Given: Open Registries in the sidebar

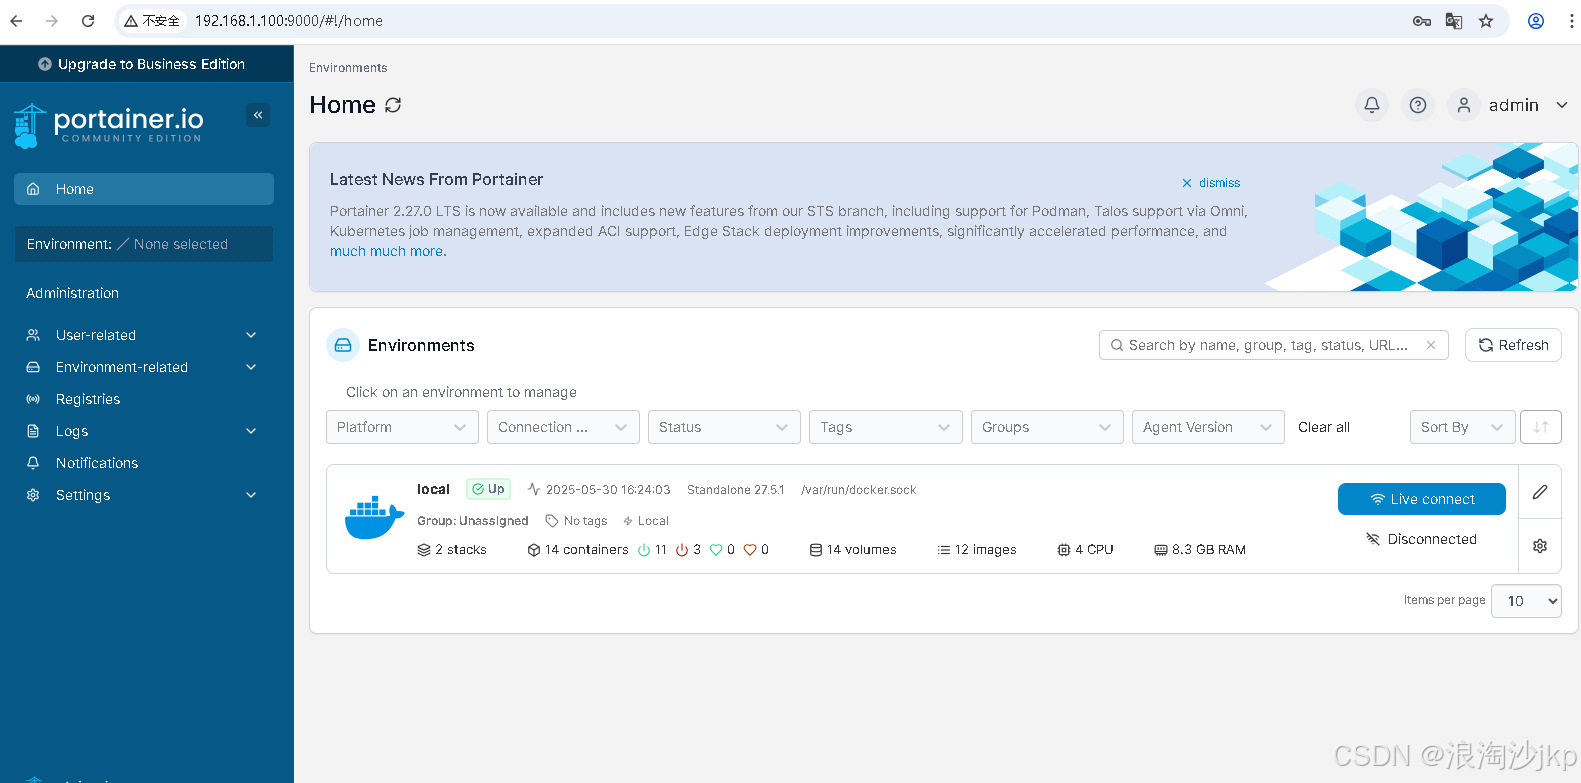Looking at the screenshot, I should (x=144, y=399).
